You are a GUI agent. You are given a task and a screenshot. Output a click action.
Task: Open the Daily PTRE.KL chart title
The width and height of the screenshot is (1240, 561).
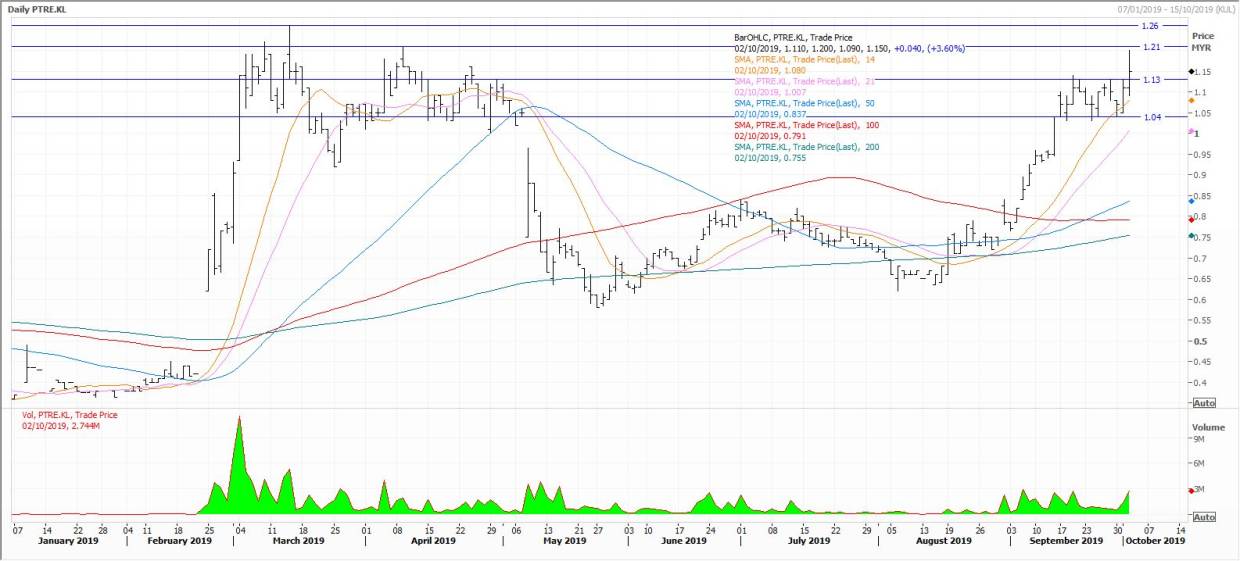tap(47, 9)
